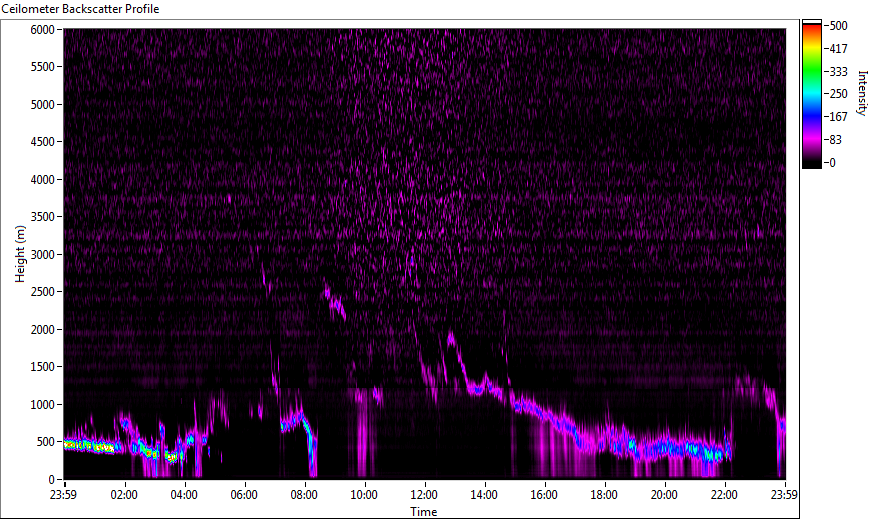This screenshot has width=872, height=519.
Task: Click the 04:00 time axis label
Action: coord(184,495)
